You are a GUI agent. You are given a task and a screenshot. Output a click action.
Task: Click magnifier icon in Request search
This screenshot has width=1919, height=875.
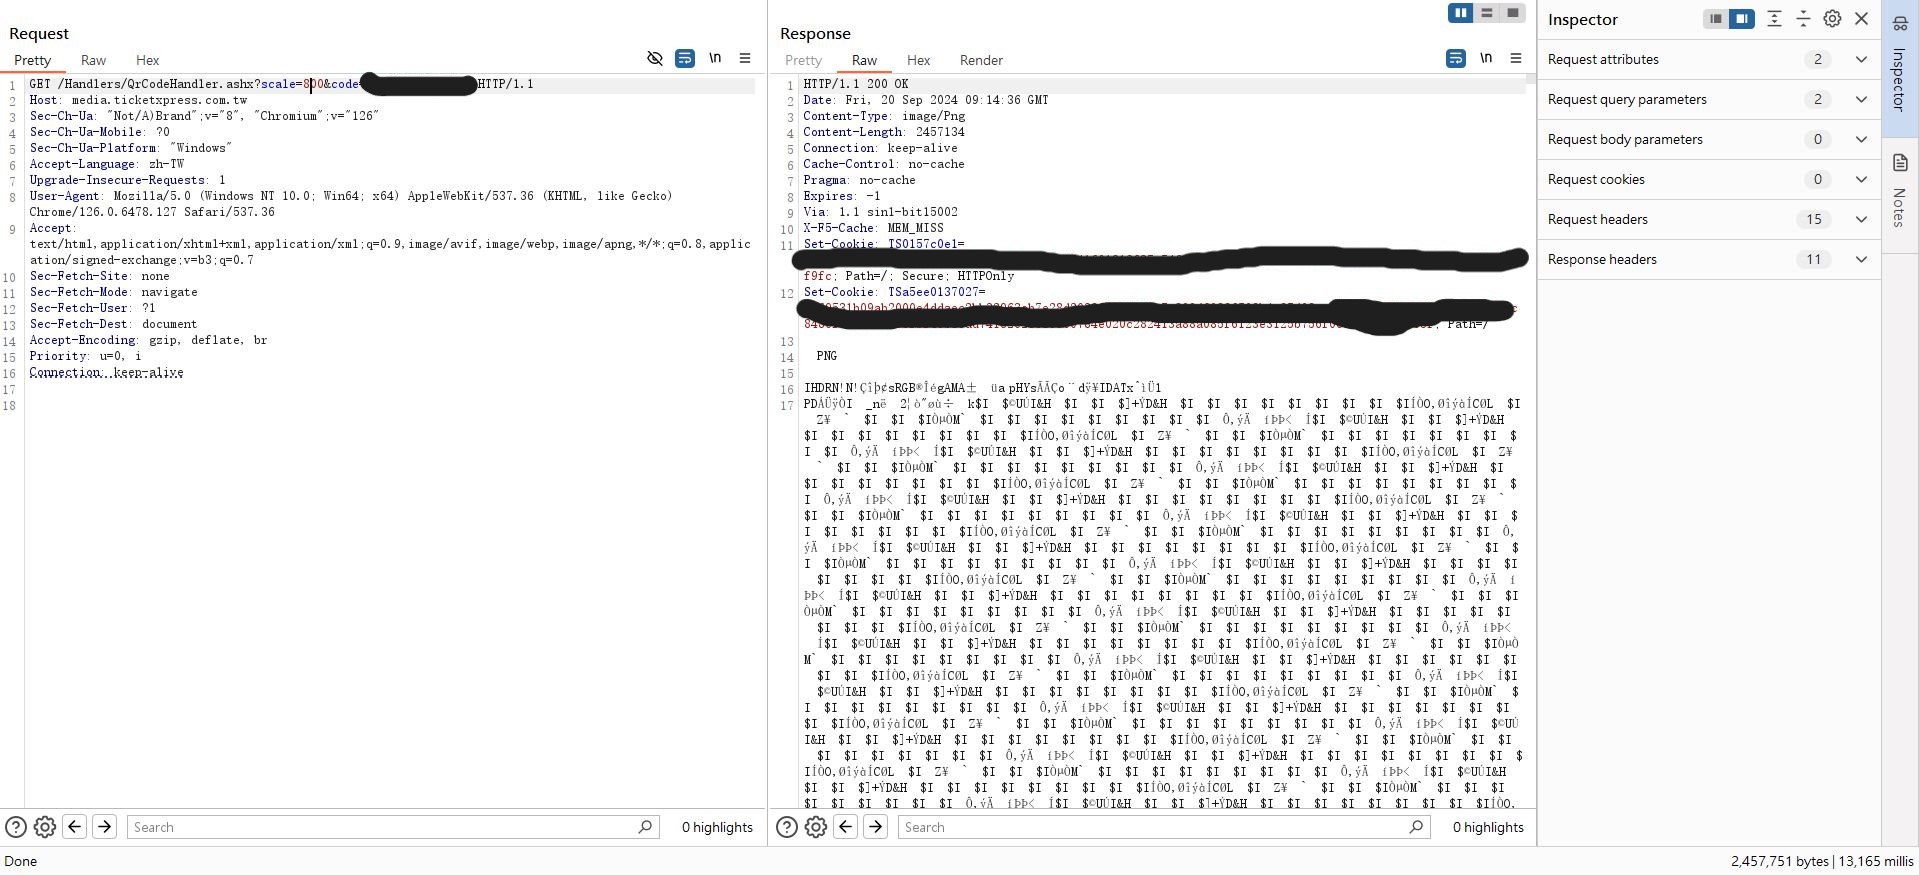[645, 827]
